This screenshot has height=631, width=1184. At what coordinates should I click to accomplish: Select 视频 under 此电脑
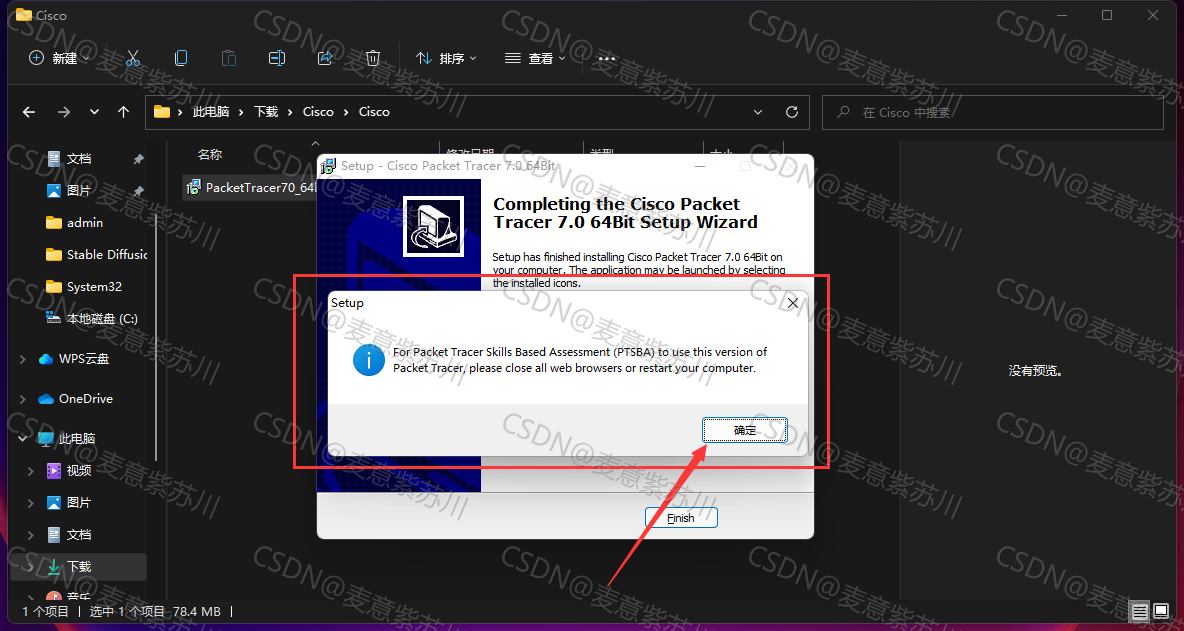coord(79,470)
